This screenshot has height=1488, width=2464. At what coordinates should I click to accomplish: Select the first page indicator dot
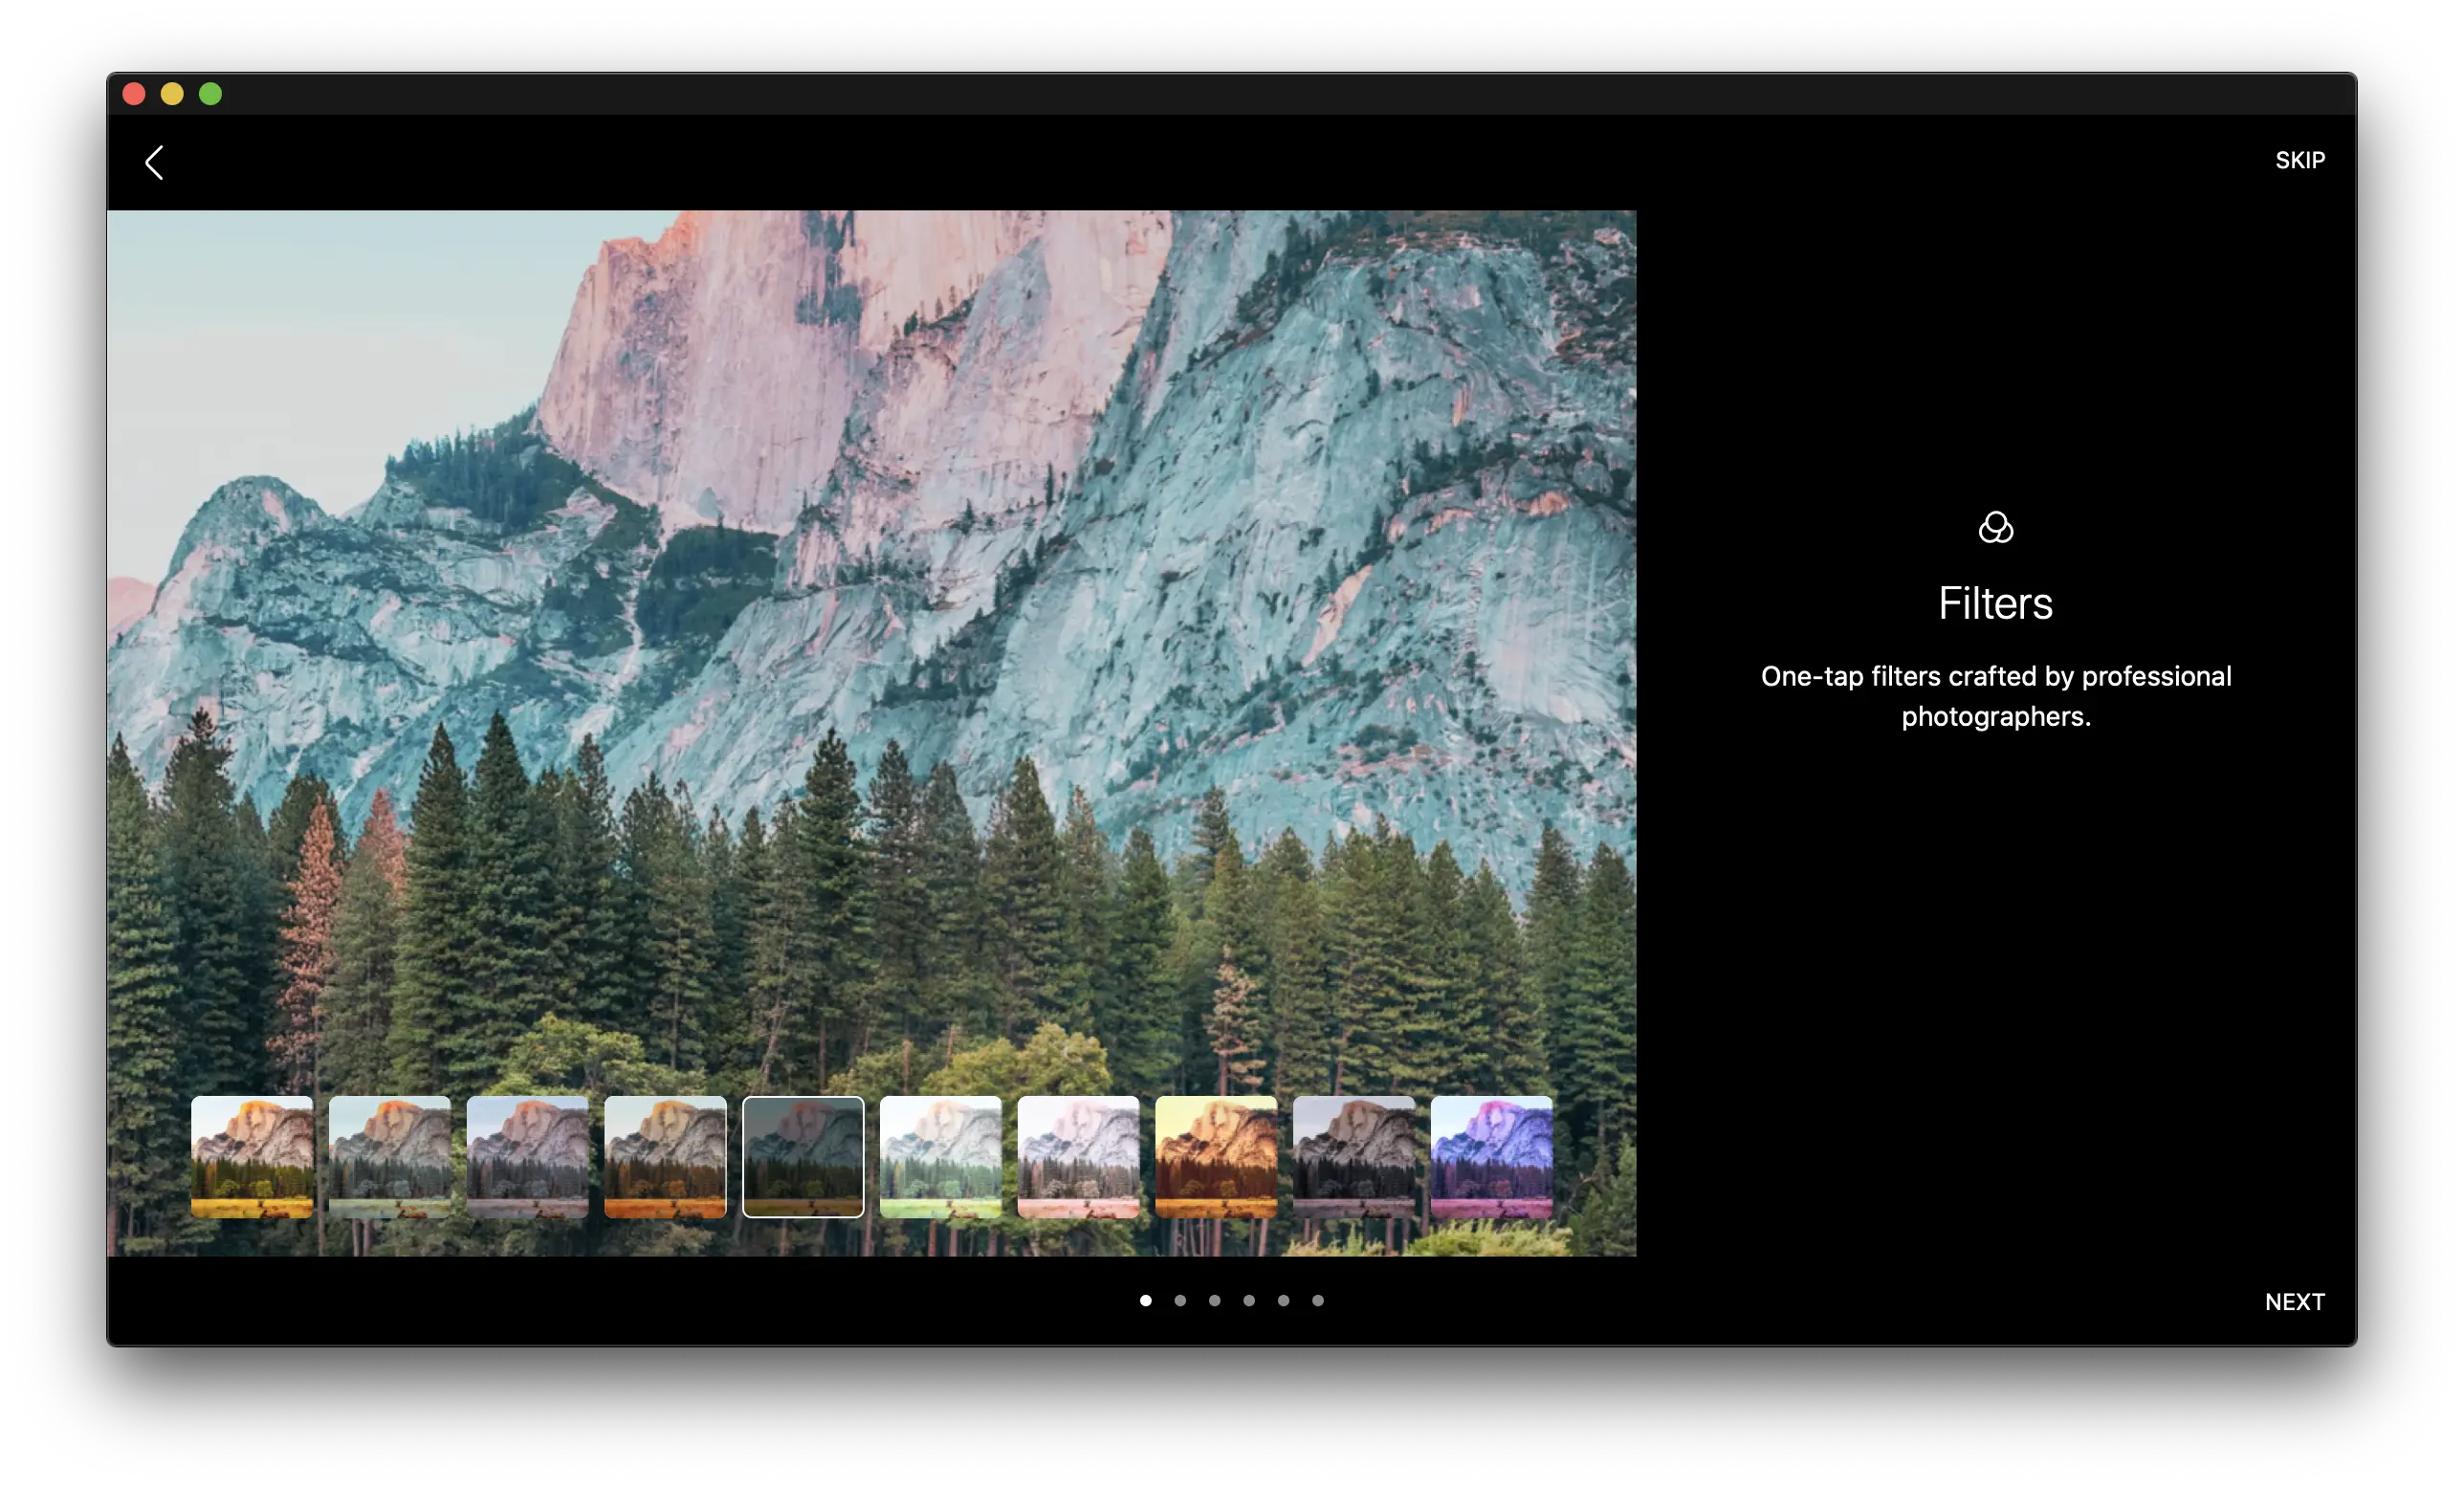coord(1145,1300)
